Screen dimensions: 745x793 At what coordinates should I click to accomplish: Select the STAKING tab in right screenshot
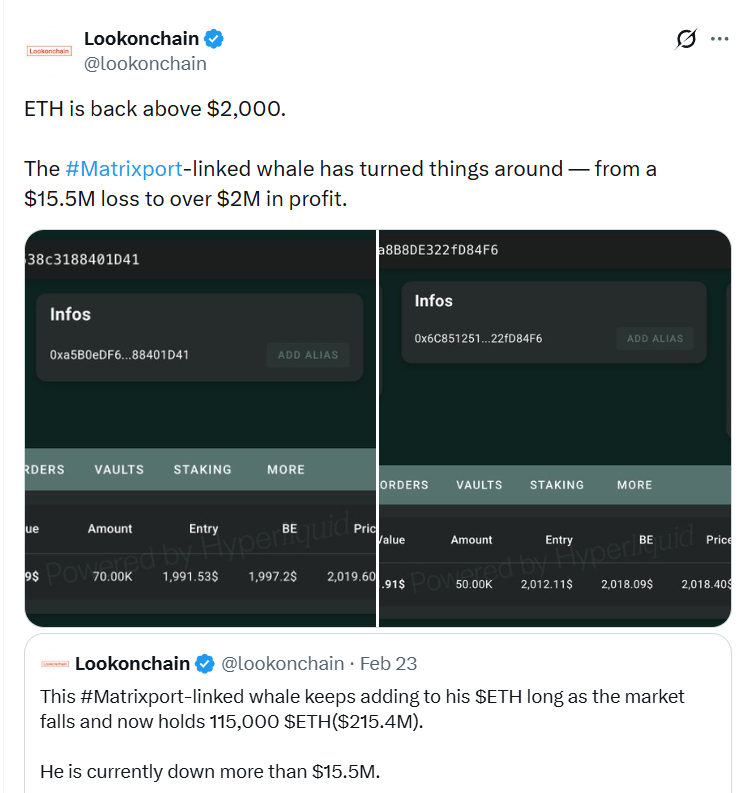tap(556, 485)
